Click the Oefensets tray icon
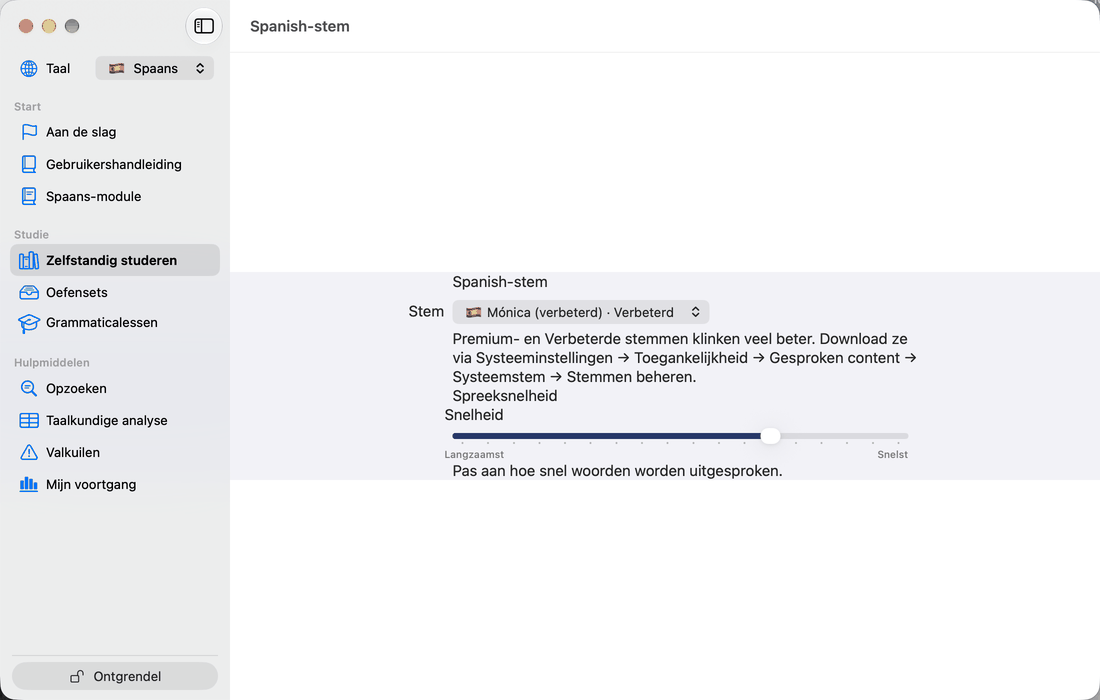Viewport: 1100px width, 700px height. pyautogui.click(x=29, y=292)
